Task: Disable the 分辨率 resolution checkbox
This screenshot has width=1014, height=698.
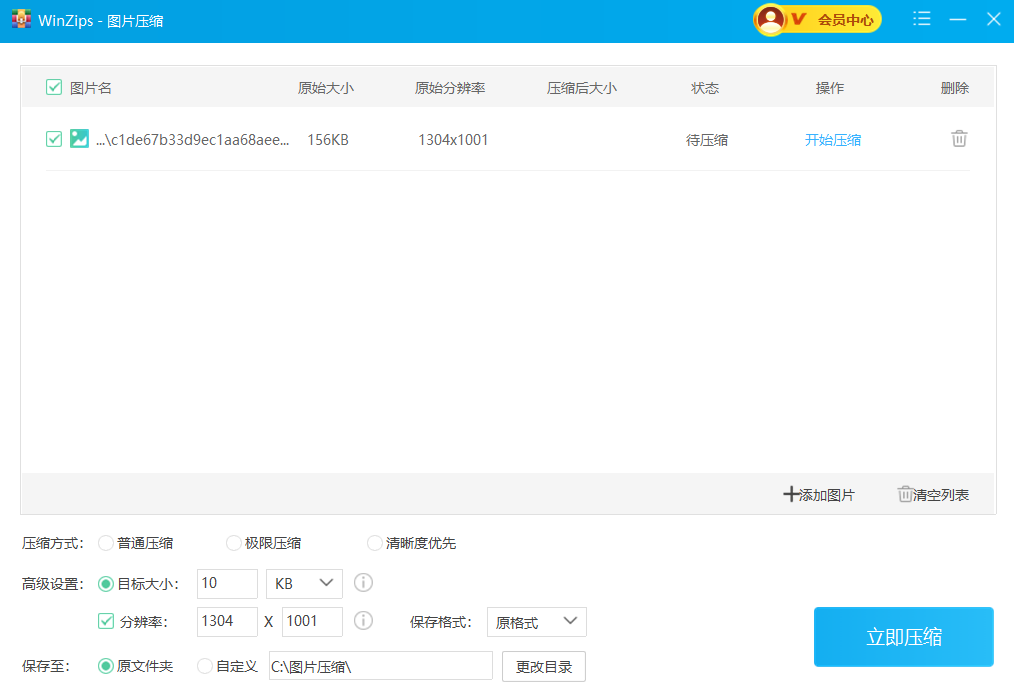Action: [106, 621]
